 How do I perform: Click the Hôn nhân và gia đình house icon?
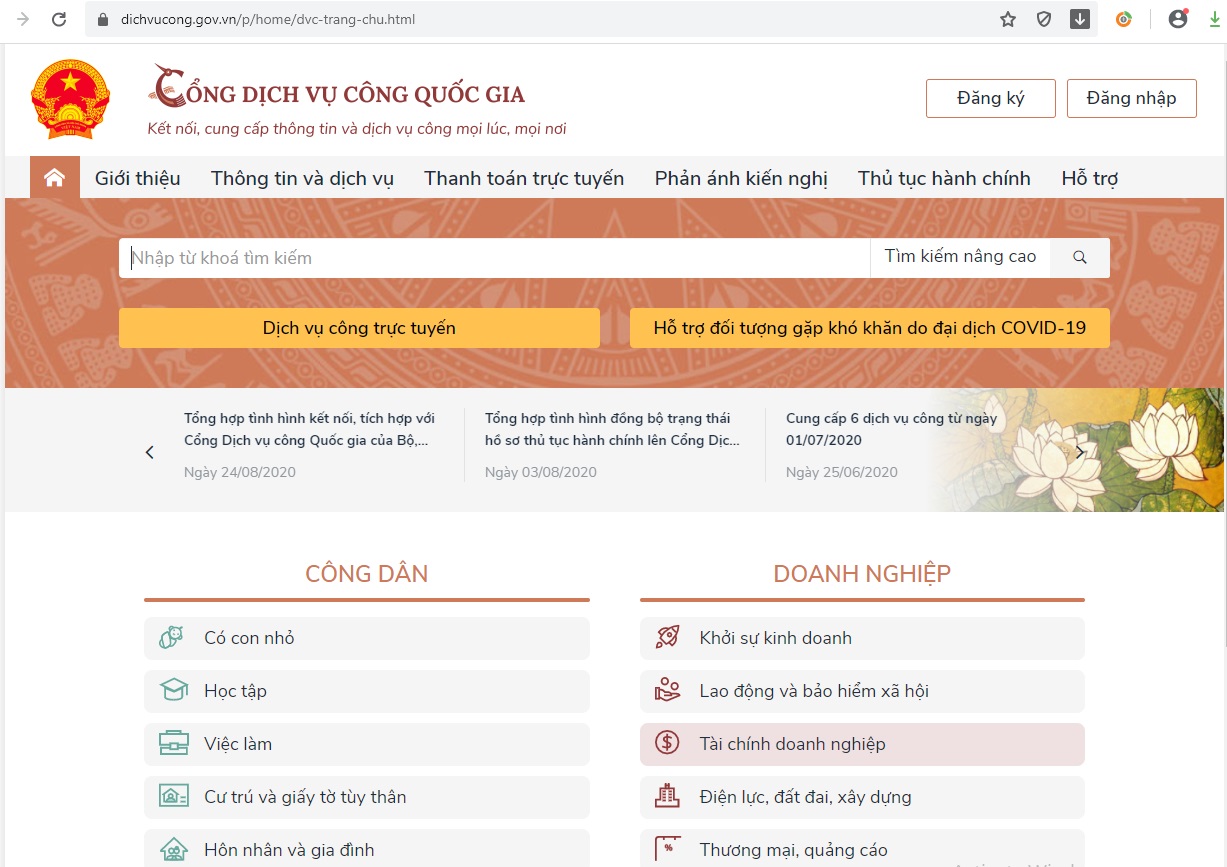click(173, 850)
